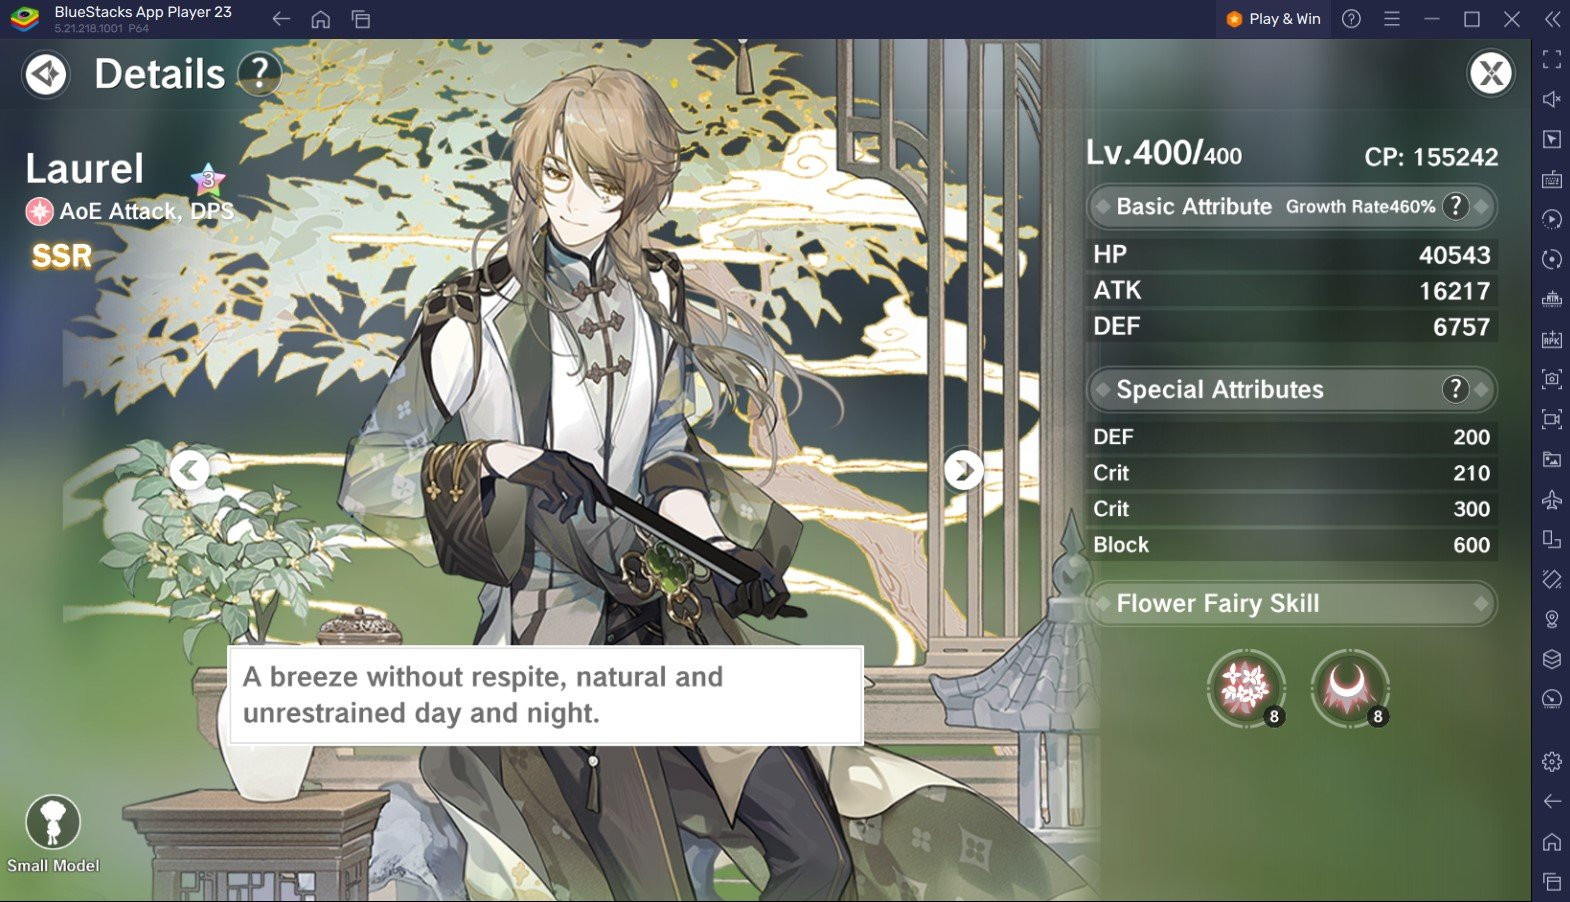Show the previous character with the left arrow
This screenshot has height=902, width=1570.
tap(189, 470)
